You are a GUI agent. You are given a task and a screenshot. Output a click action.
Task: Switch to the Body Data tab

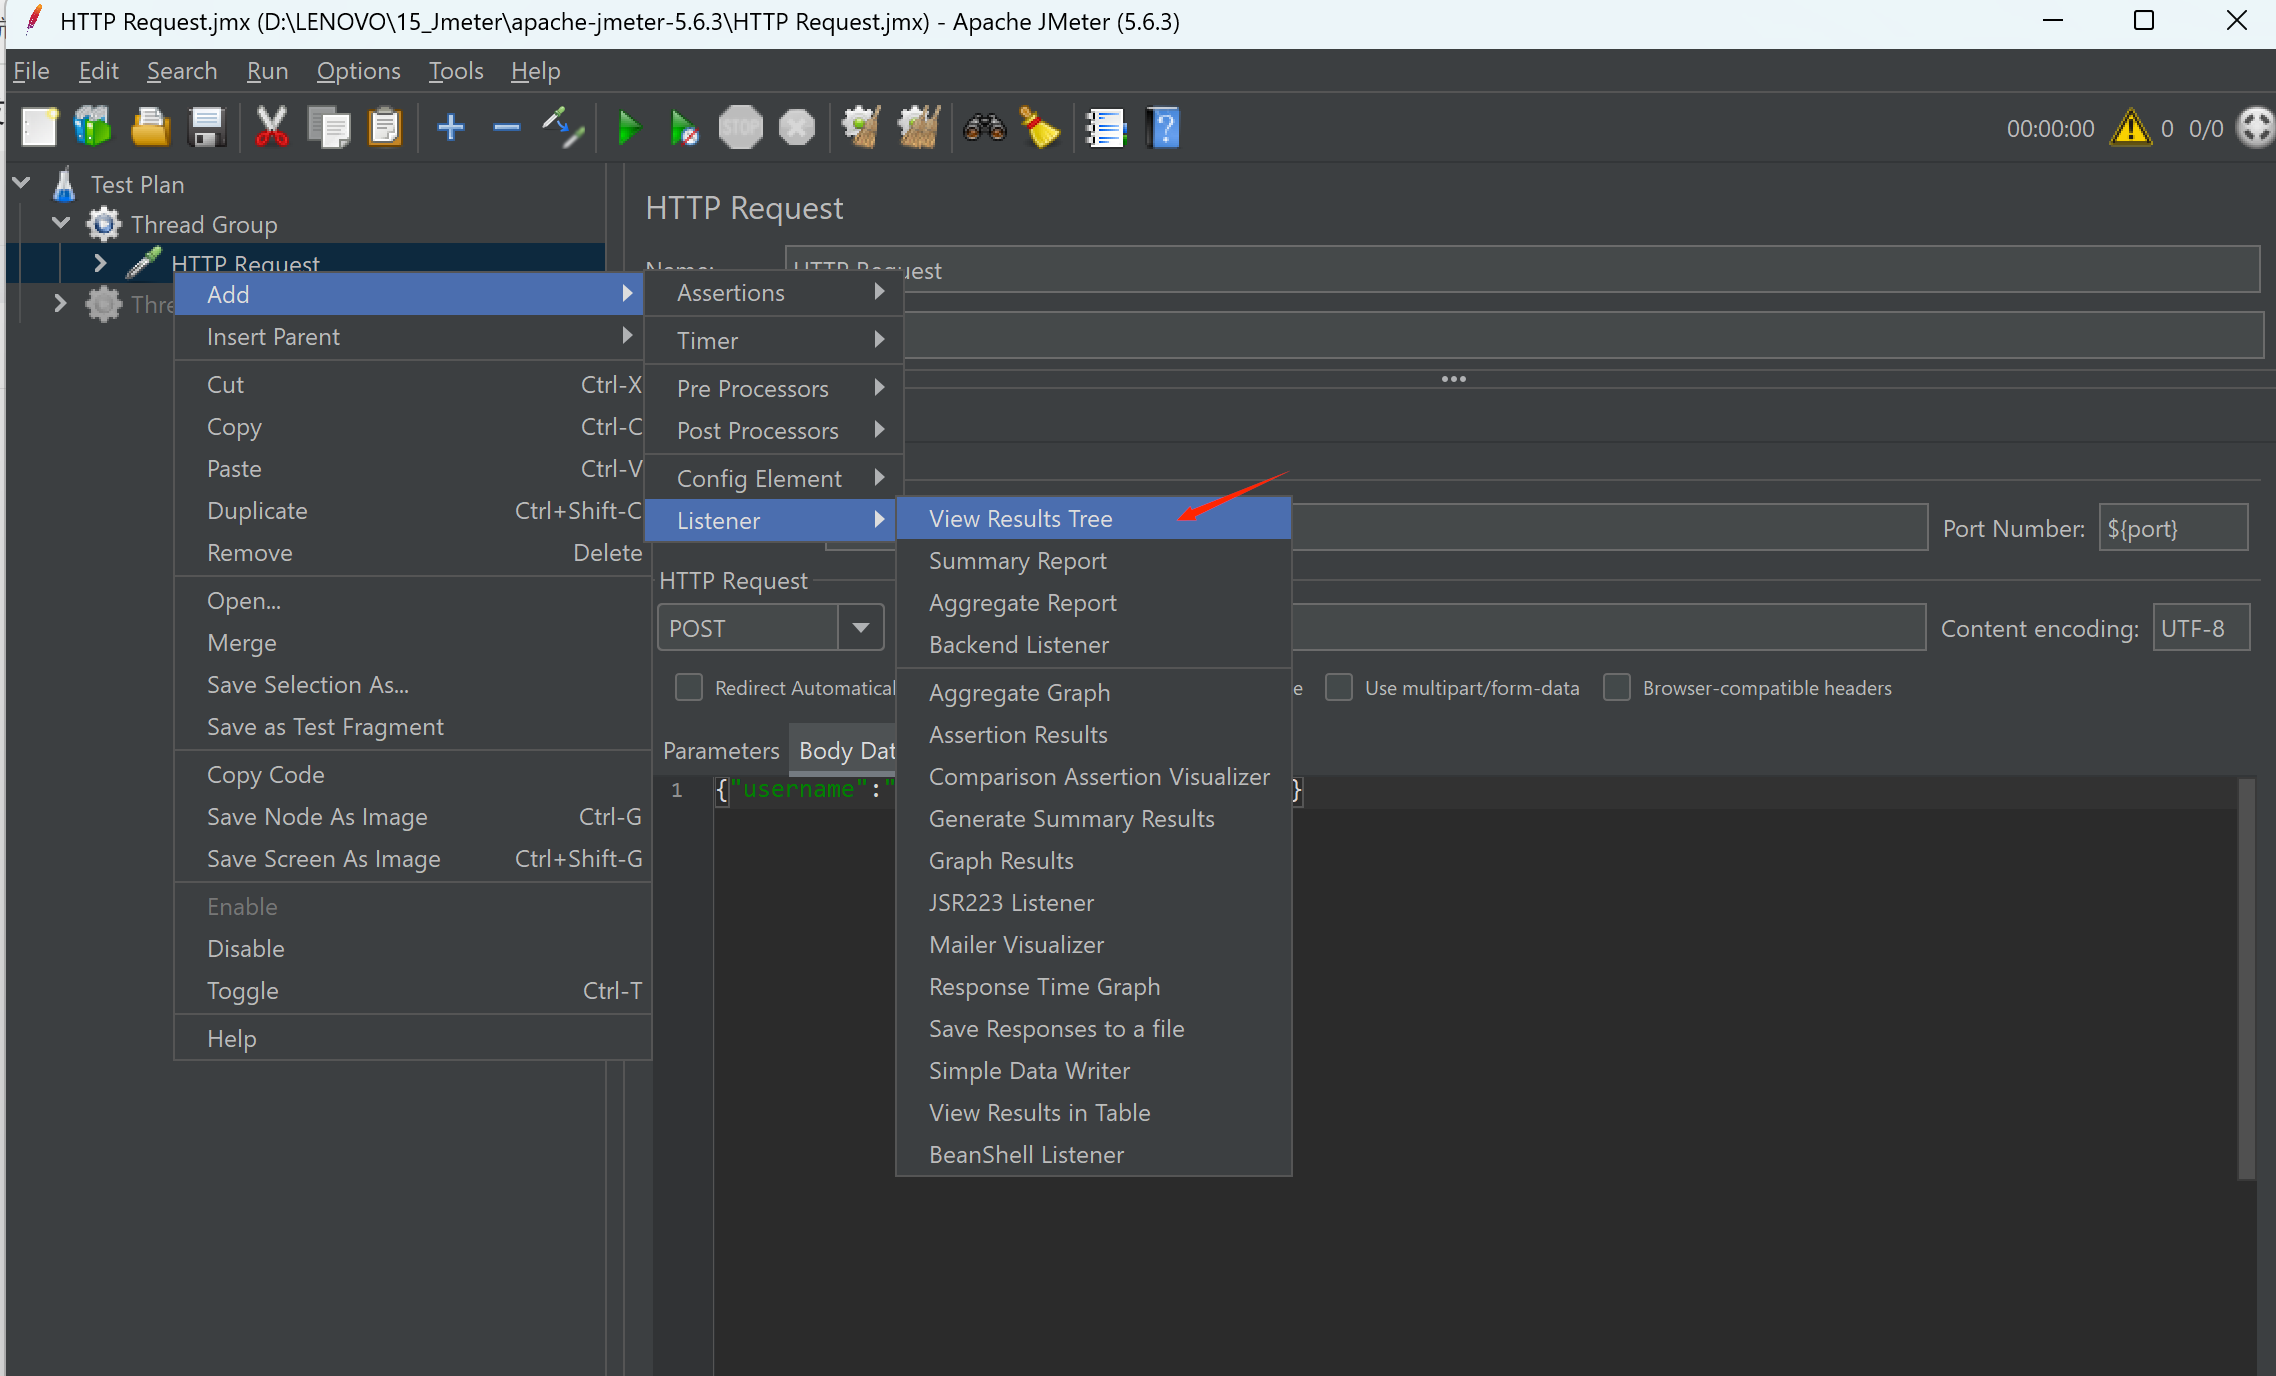(x=845, y=750)
